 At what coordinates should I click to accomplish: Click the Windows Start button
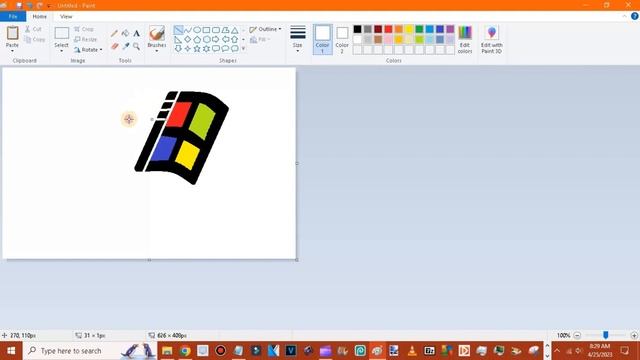[11, 351]
